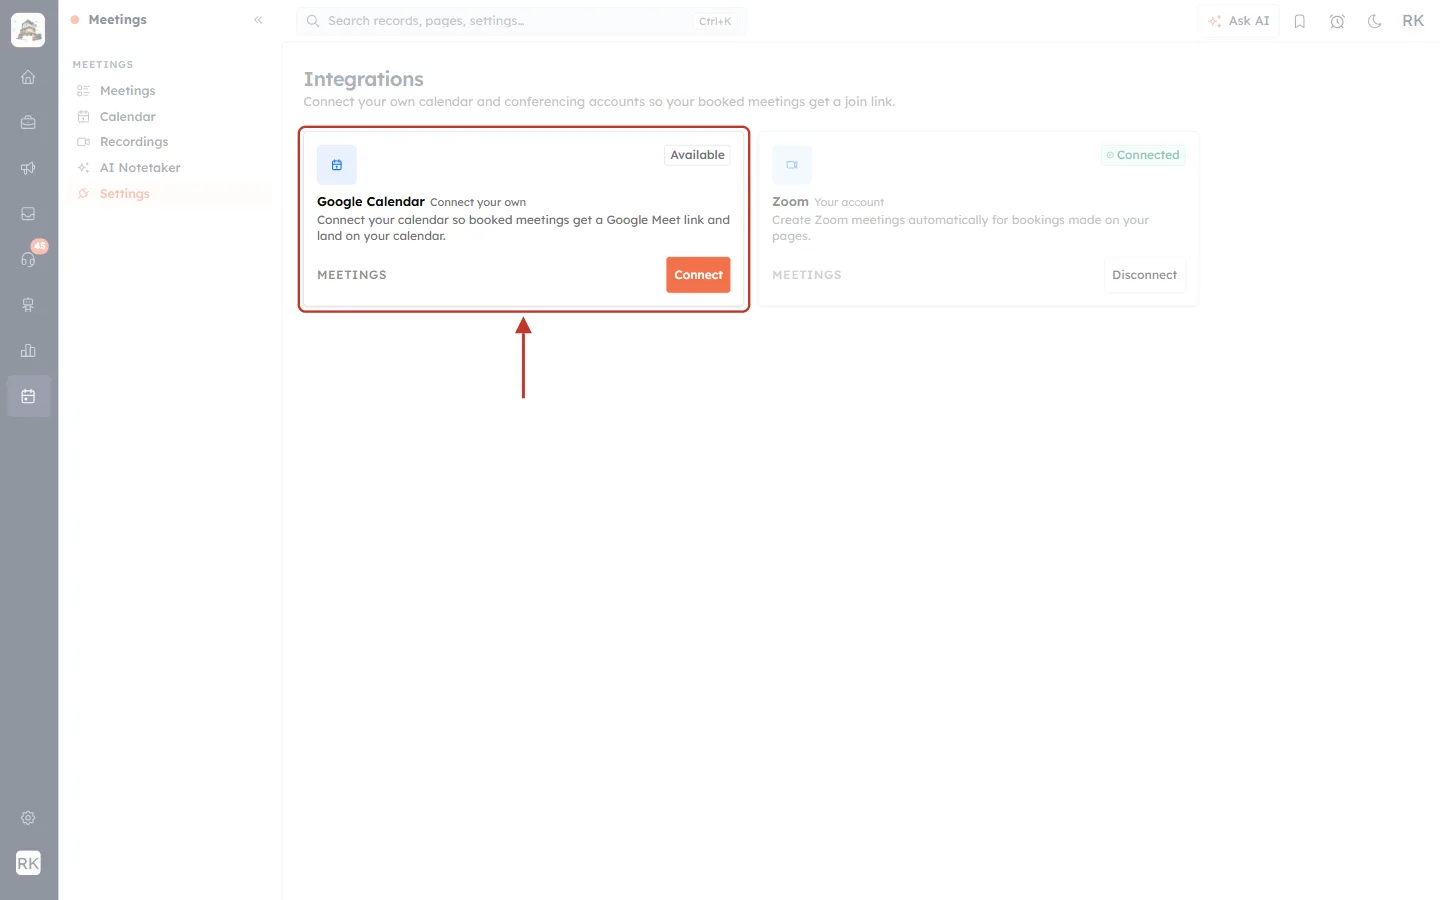Open the workspace logo at sidebar top

pyautogui.click(x=28, y=30)
